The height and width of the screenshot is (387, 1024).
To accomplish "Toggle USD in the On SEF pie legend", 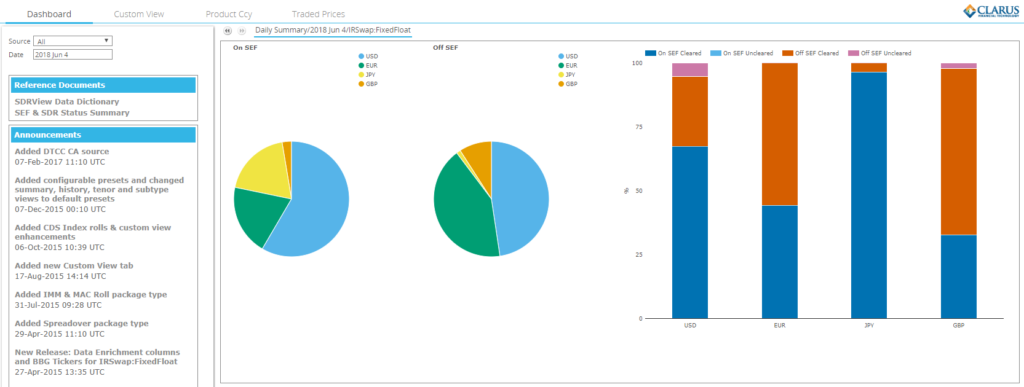I will (x=368, y=57).
